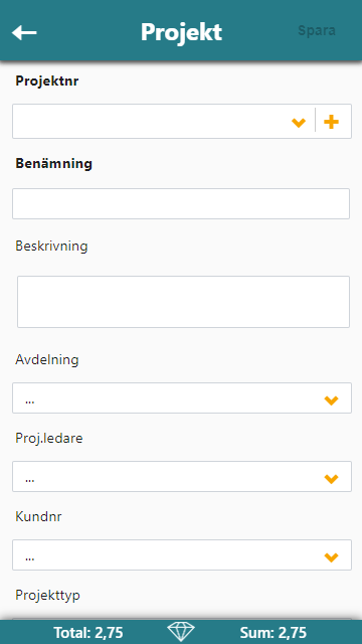Click the plus icon beside Projektnr
The width and height of the screenshot is (362, 644).
[x=331, y=122]
